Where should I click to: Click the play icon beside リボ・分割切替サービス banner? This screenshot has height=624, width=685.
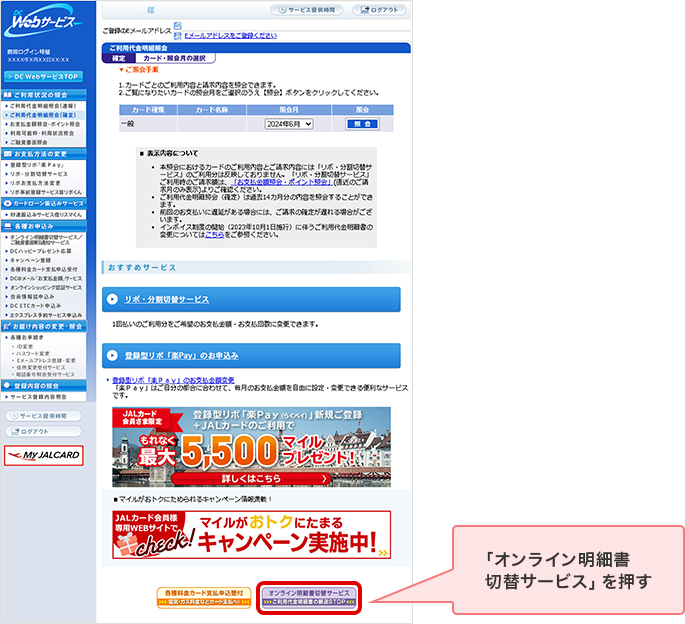coord(112,299)
